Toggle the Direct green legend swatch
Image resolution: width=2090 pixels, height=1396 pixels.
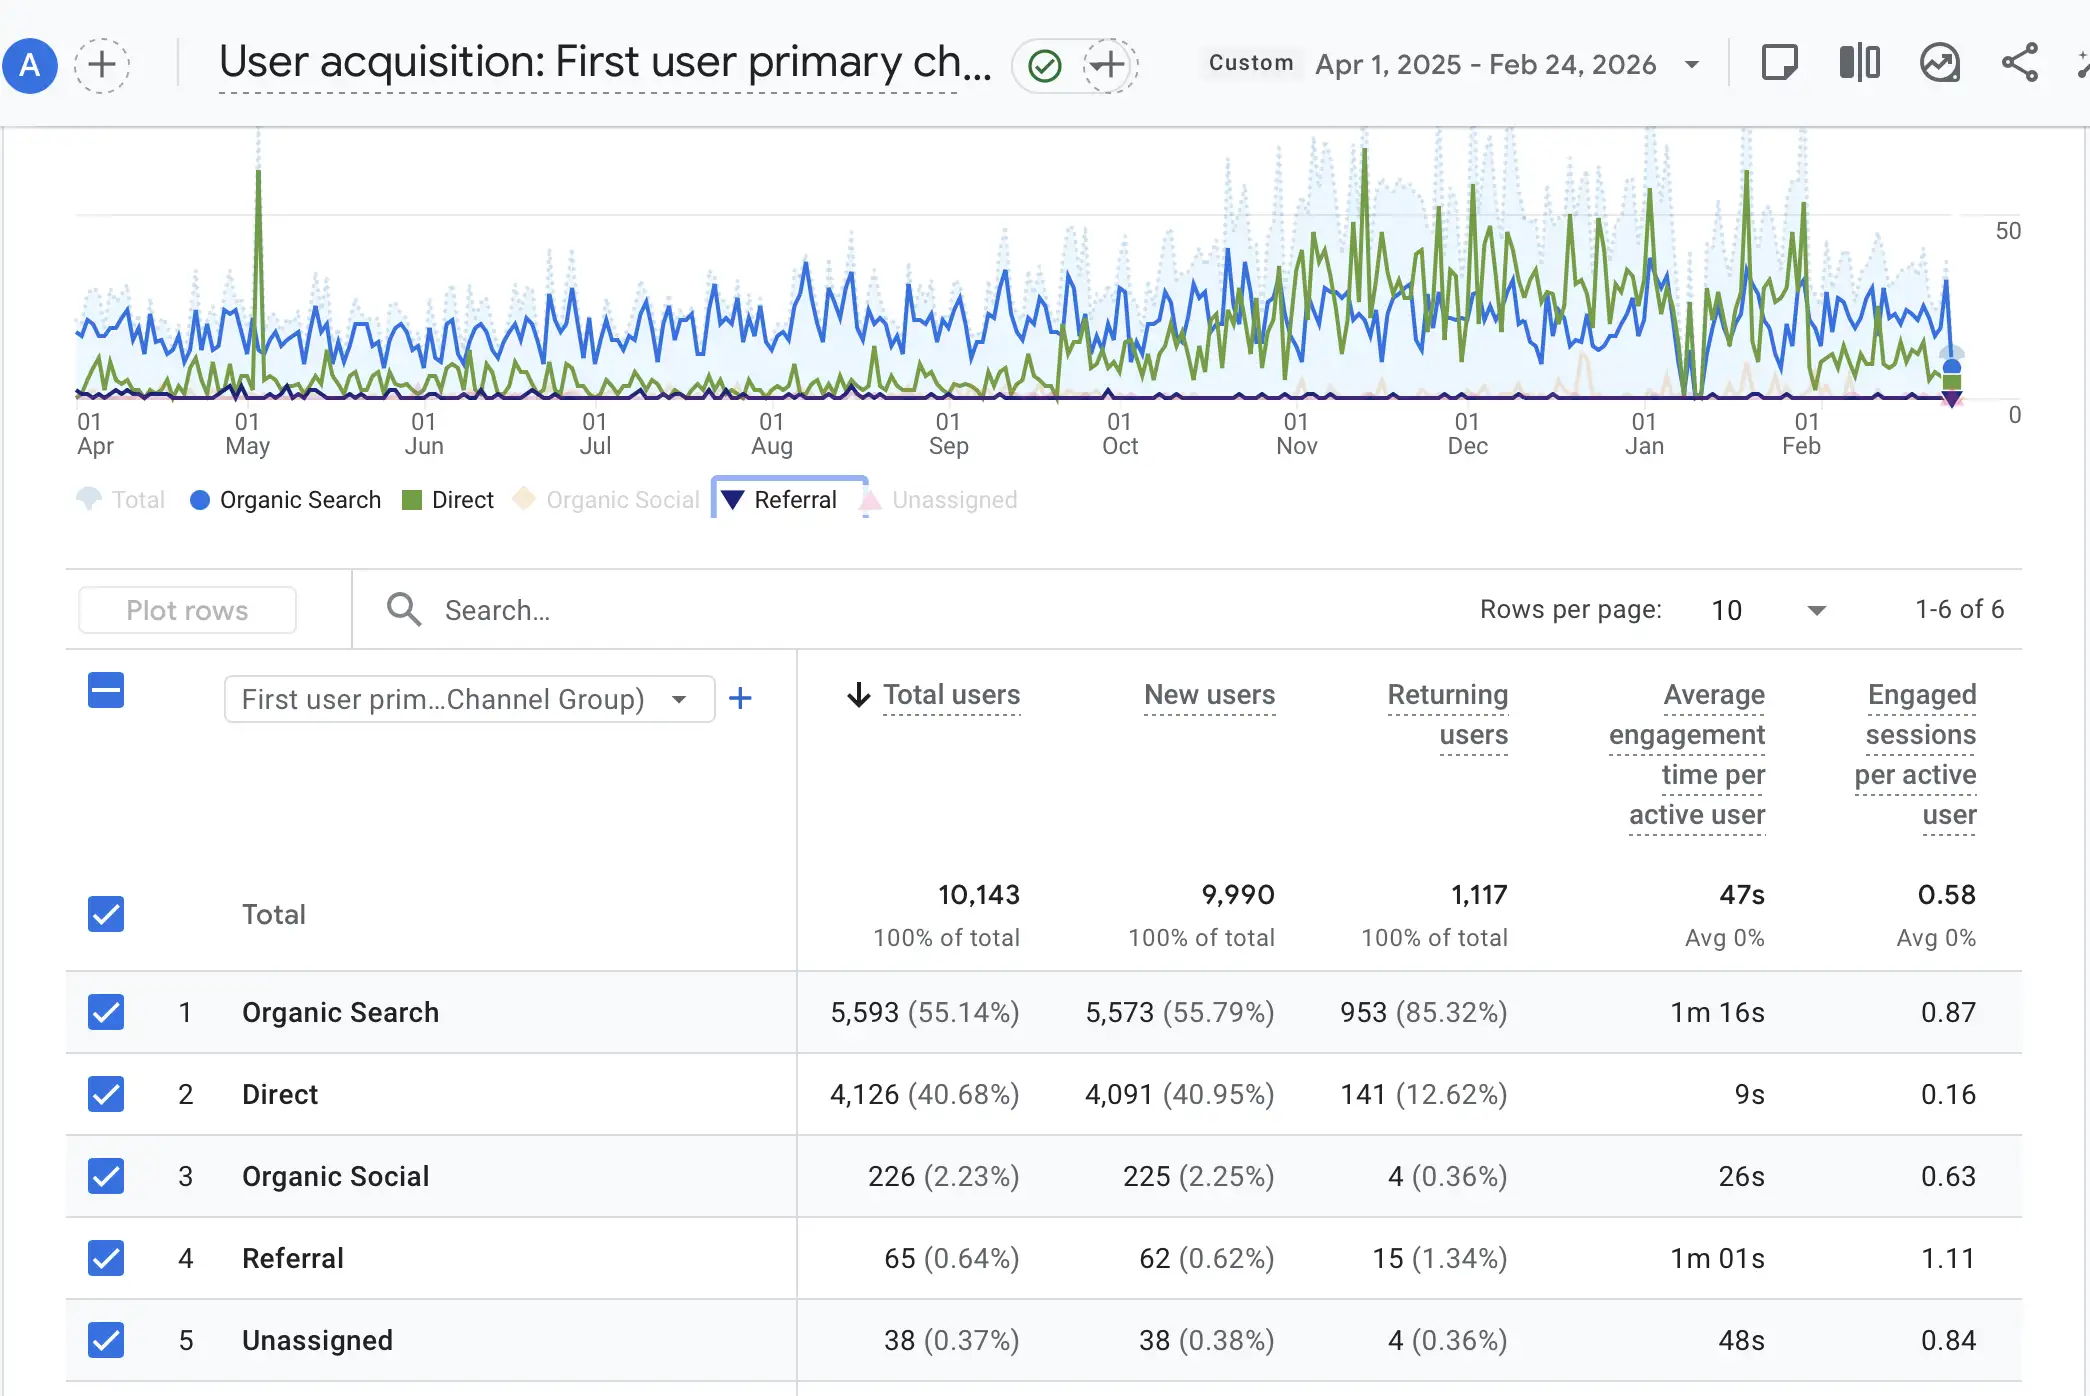tap(412, 500)
